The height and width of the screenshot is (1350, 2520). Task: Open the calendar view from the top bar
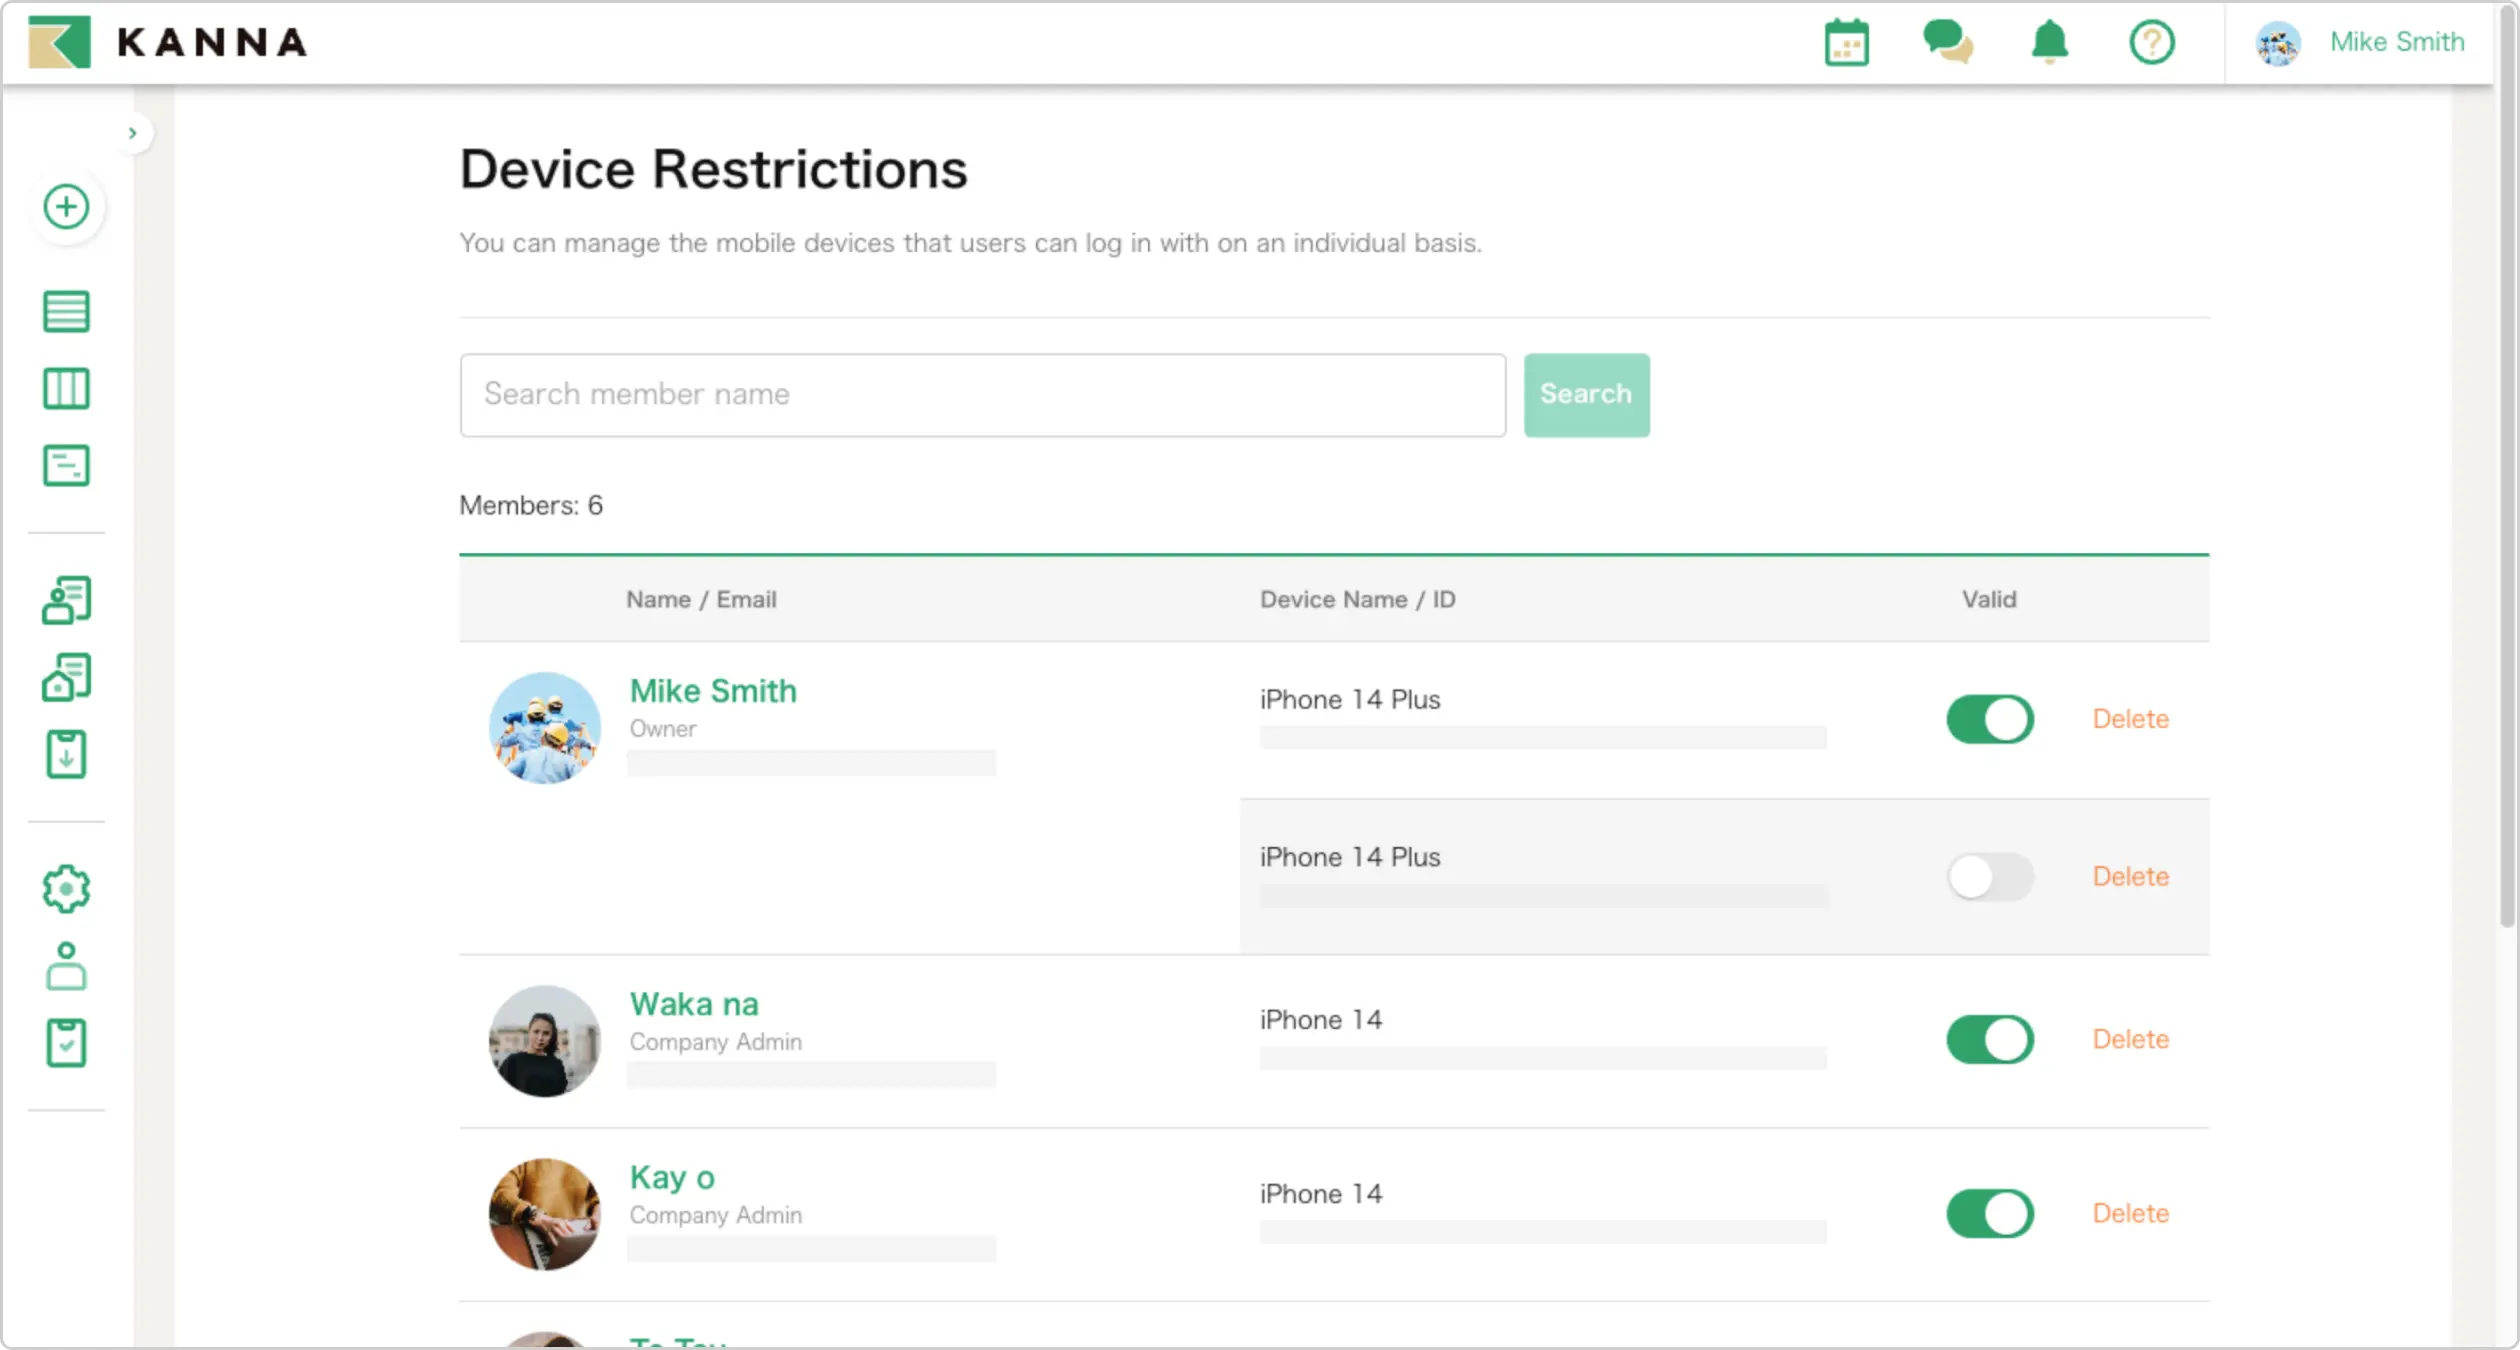[1845, 43]
